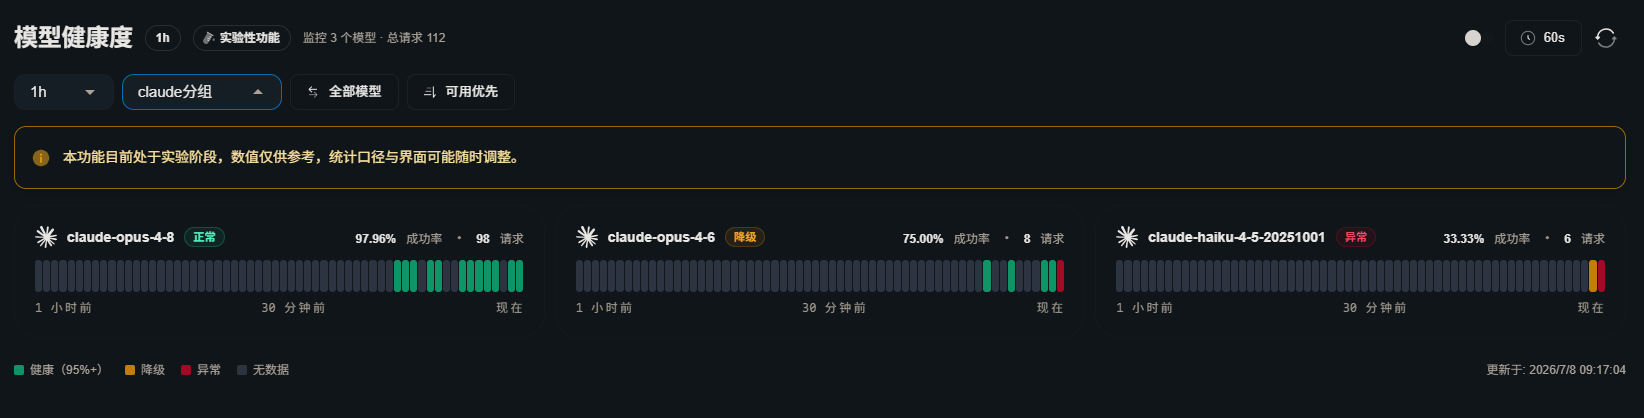Open the claude分组 group dropdown
This screenshot has width=1644, height=418.
point(202,92)
